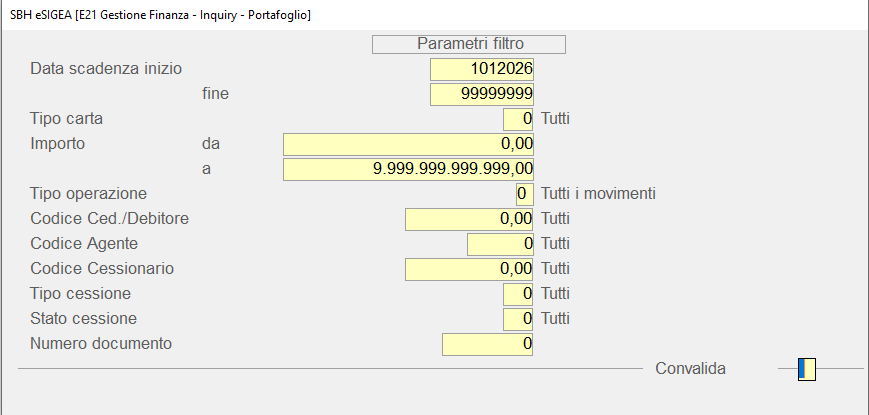Click the Codice Cessionario input field

click(469, 268)
